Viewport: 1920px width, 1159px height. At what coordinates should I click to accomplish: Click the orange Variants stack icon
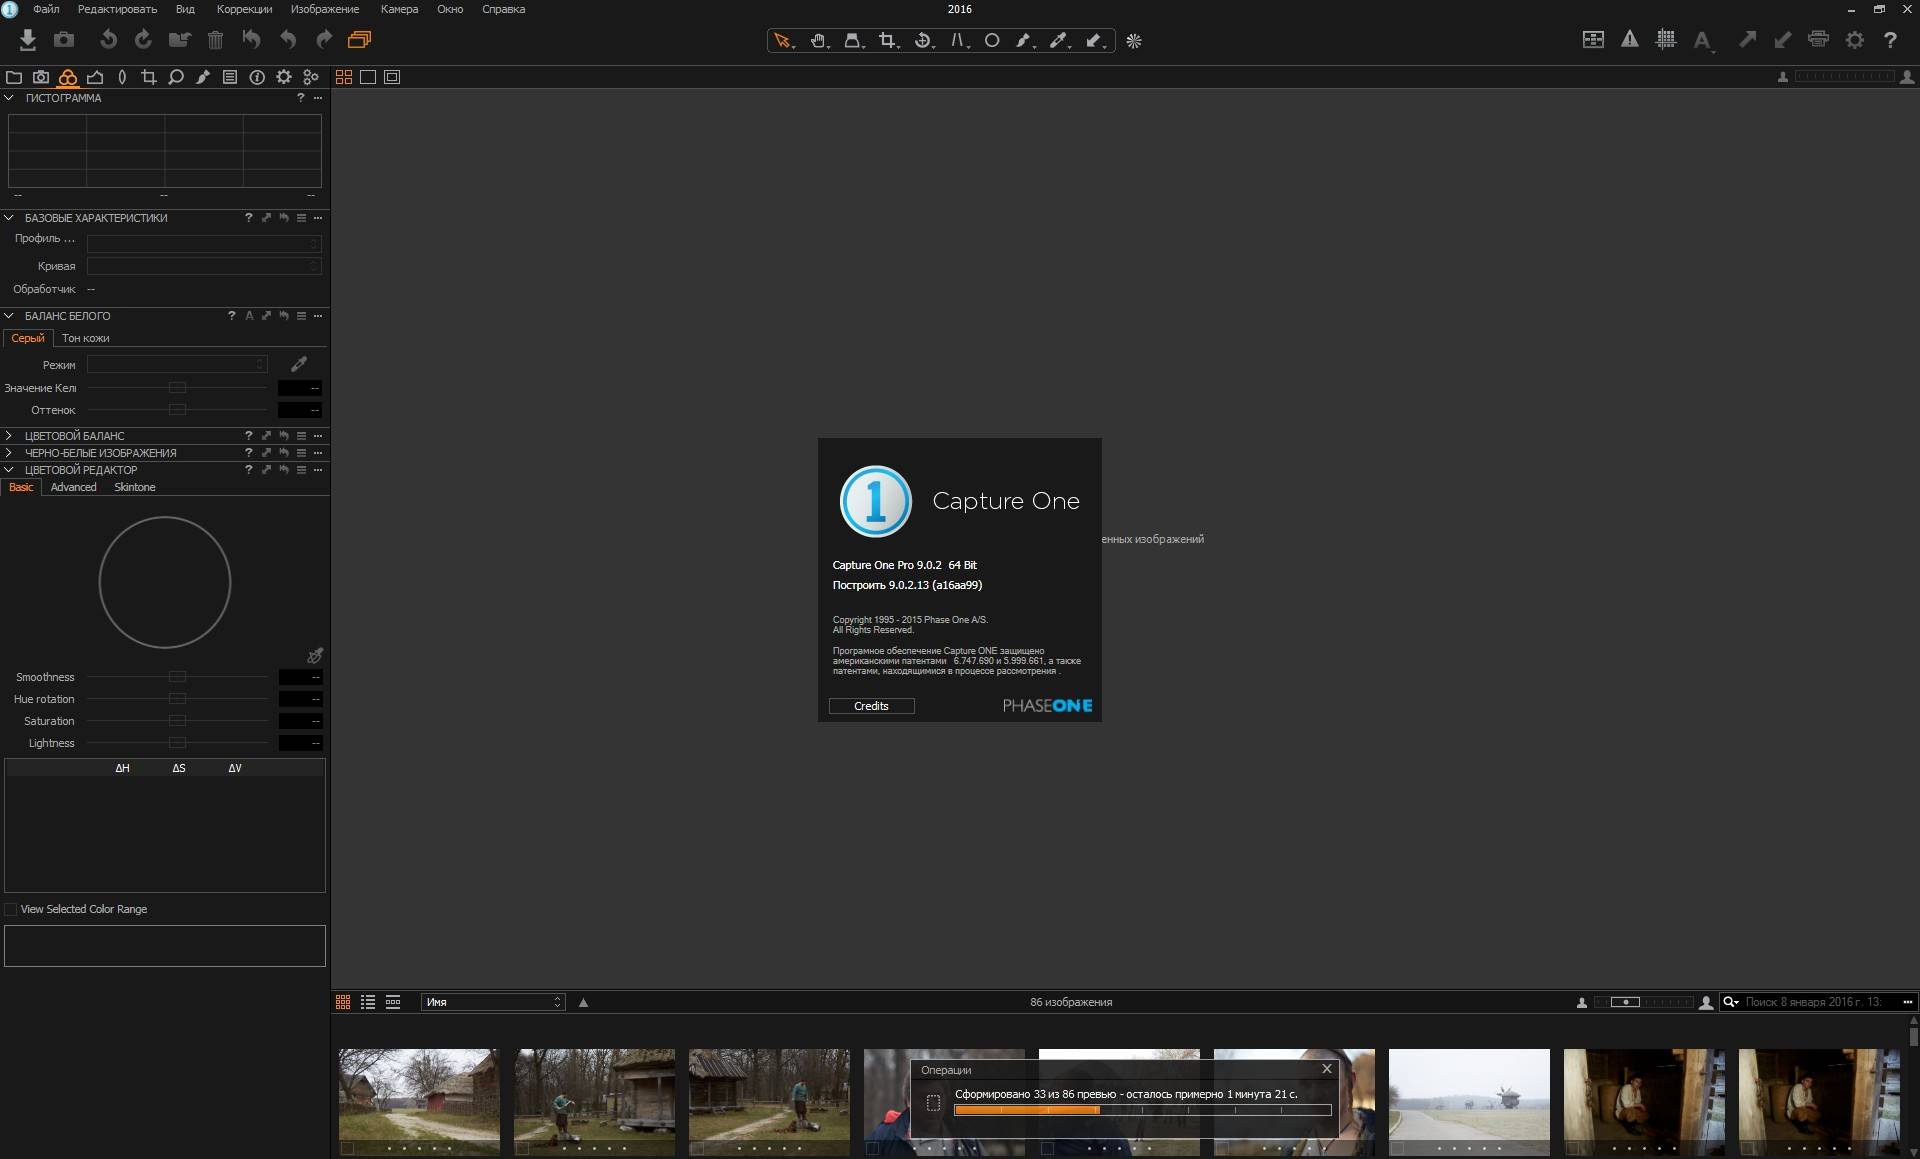[x=359, y=40]
